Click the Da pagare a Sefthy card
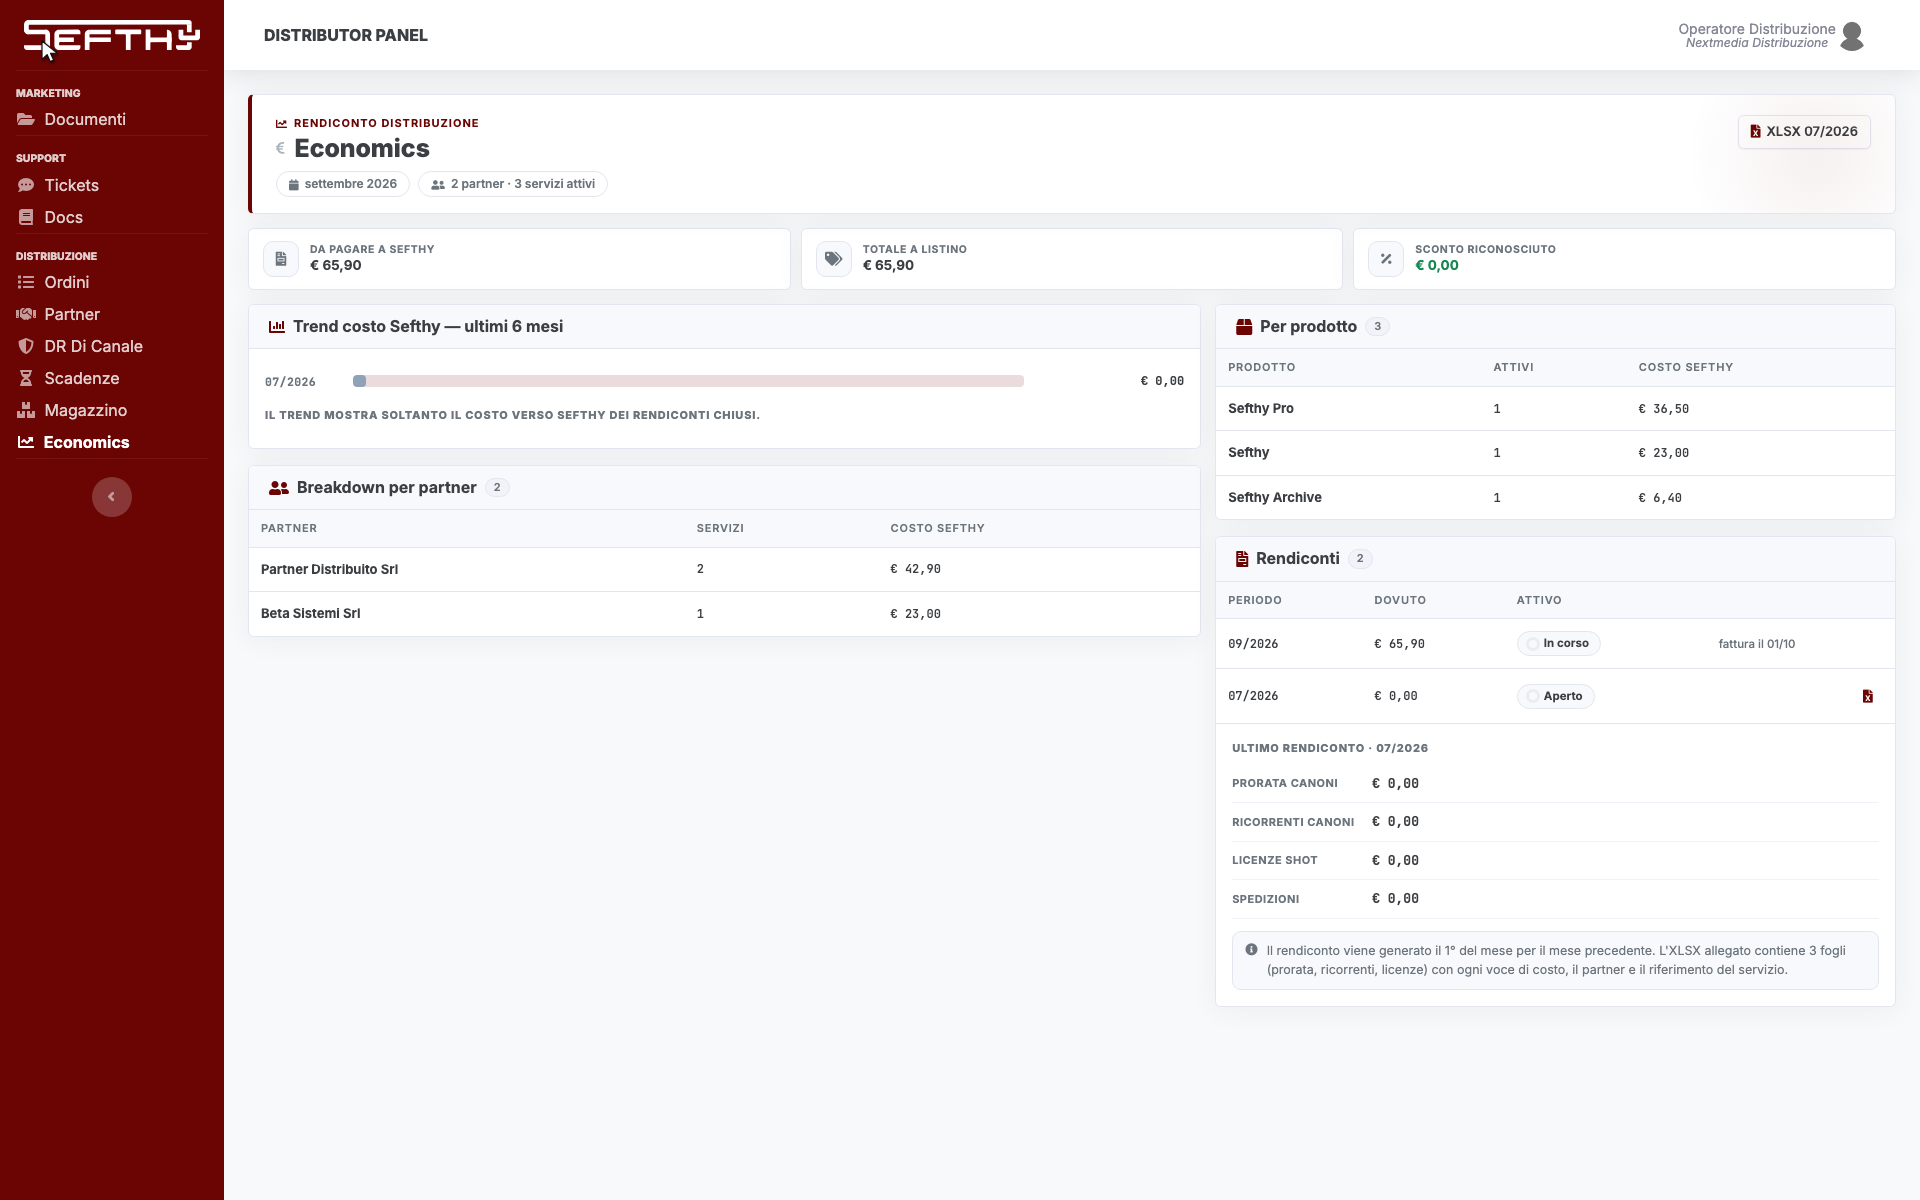 click(519, 259)
